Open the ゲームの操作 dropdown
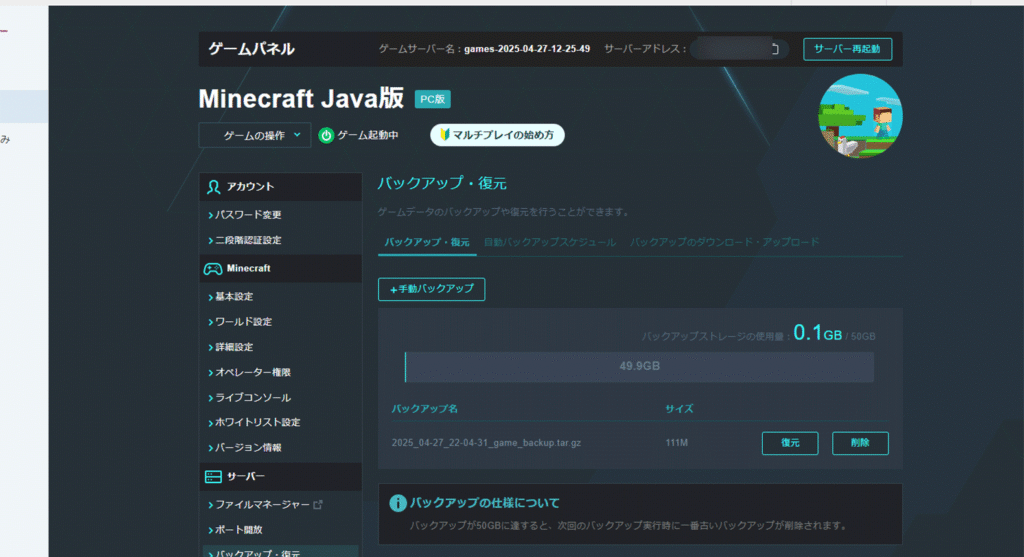Image resolution: width=1024 pixels, height=557 pixels. [x=255, y=135]
